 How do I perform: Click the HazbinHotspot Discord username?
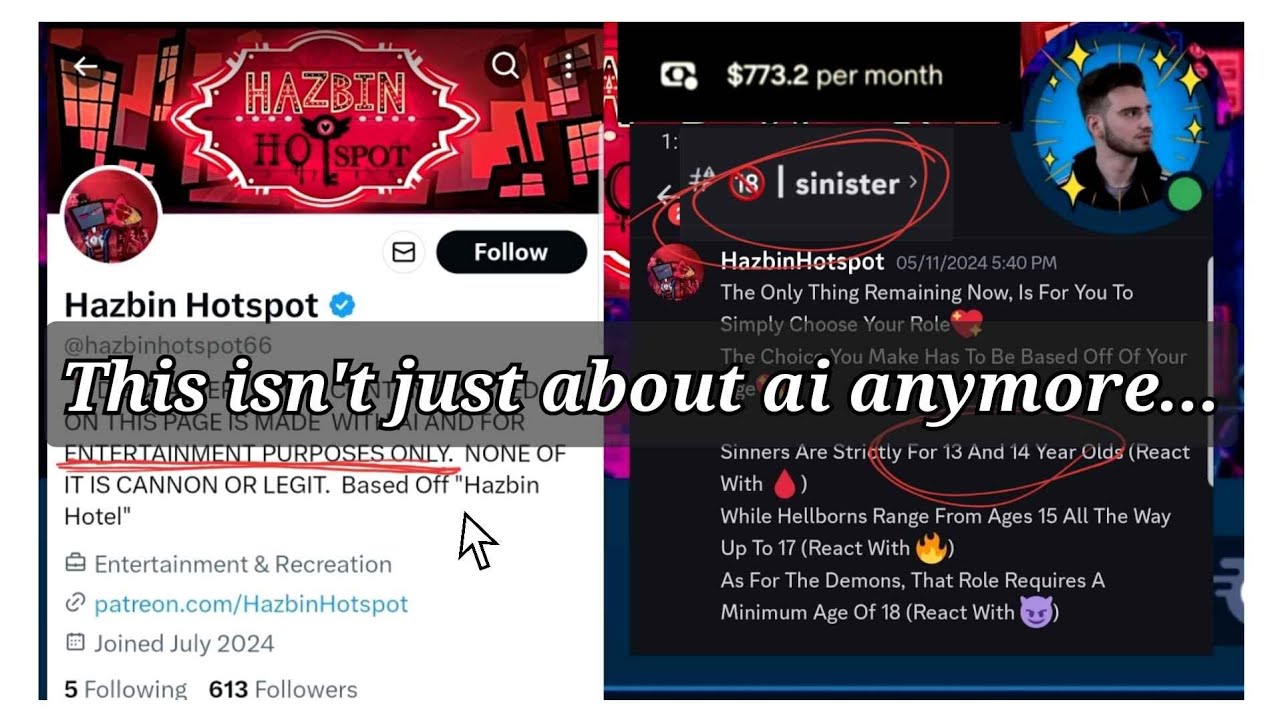[802, 262]
